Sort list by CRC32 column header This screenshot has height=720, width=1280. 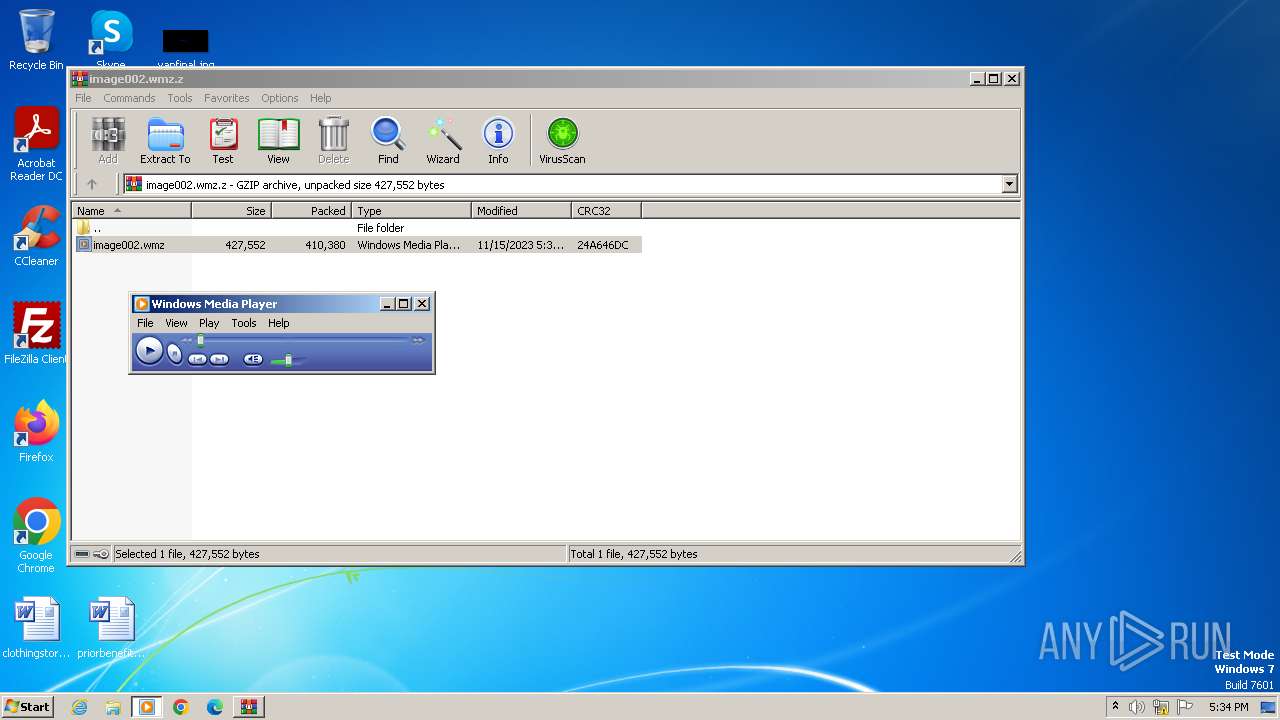tap(606, 211)
